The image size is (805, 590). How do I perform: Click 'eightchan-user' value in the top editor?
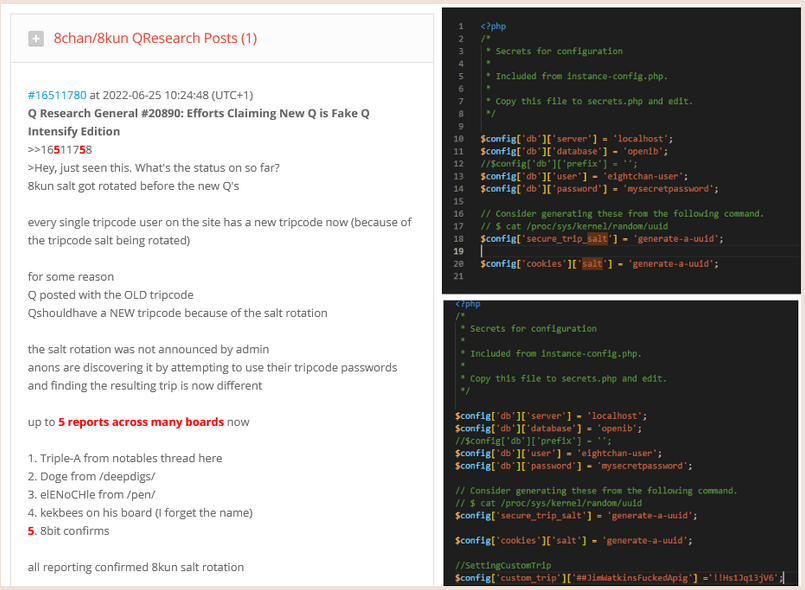click(x=643, y=176)
